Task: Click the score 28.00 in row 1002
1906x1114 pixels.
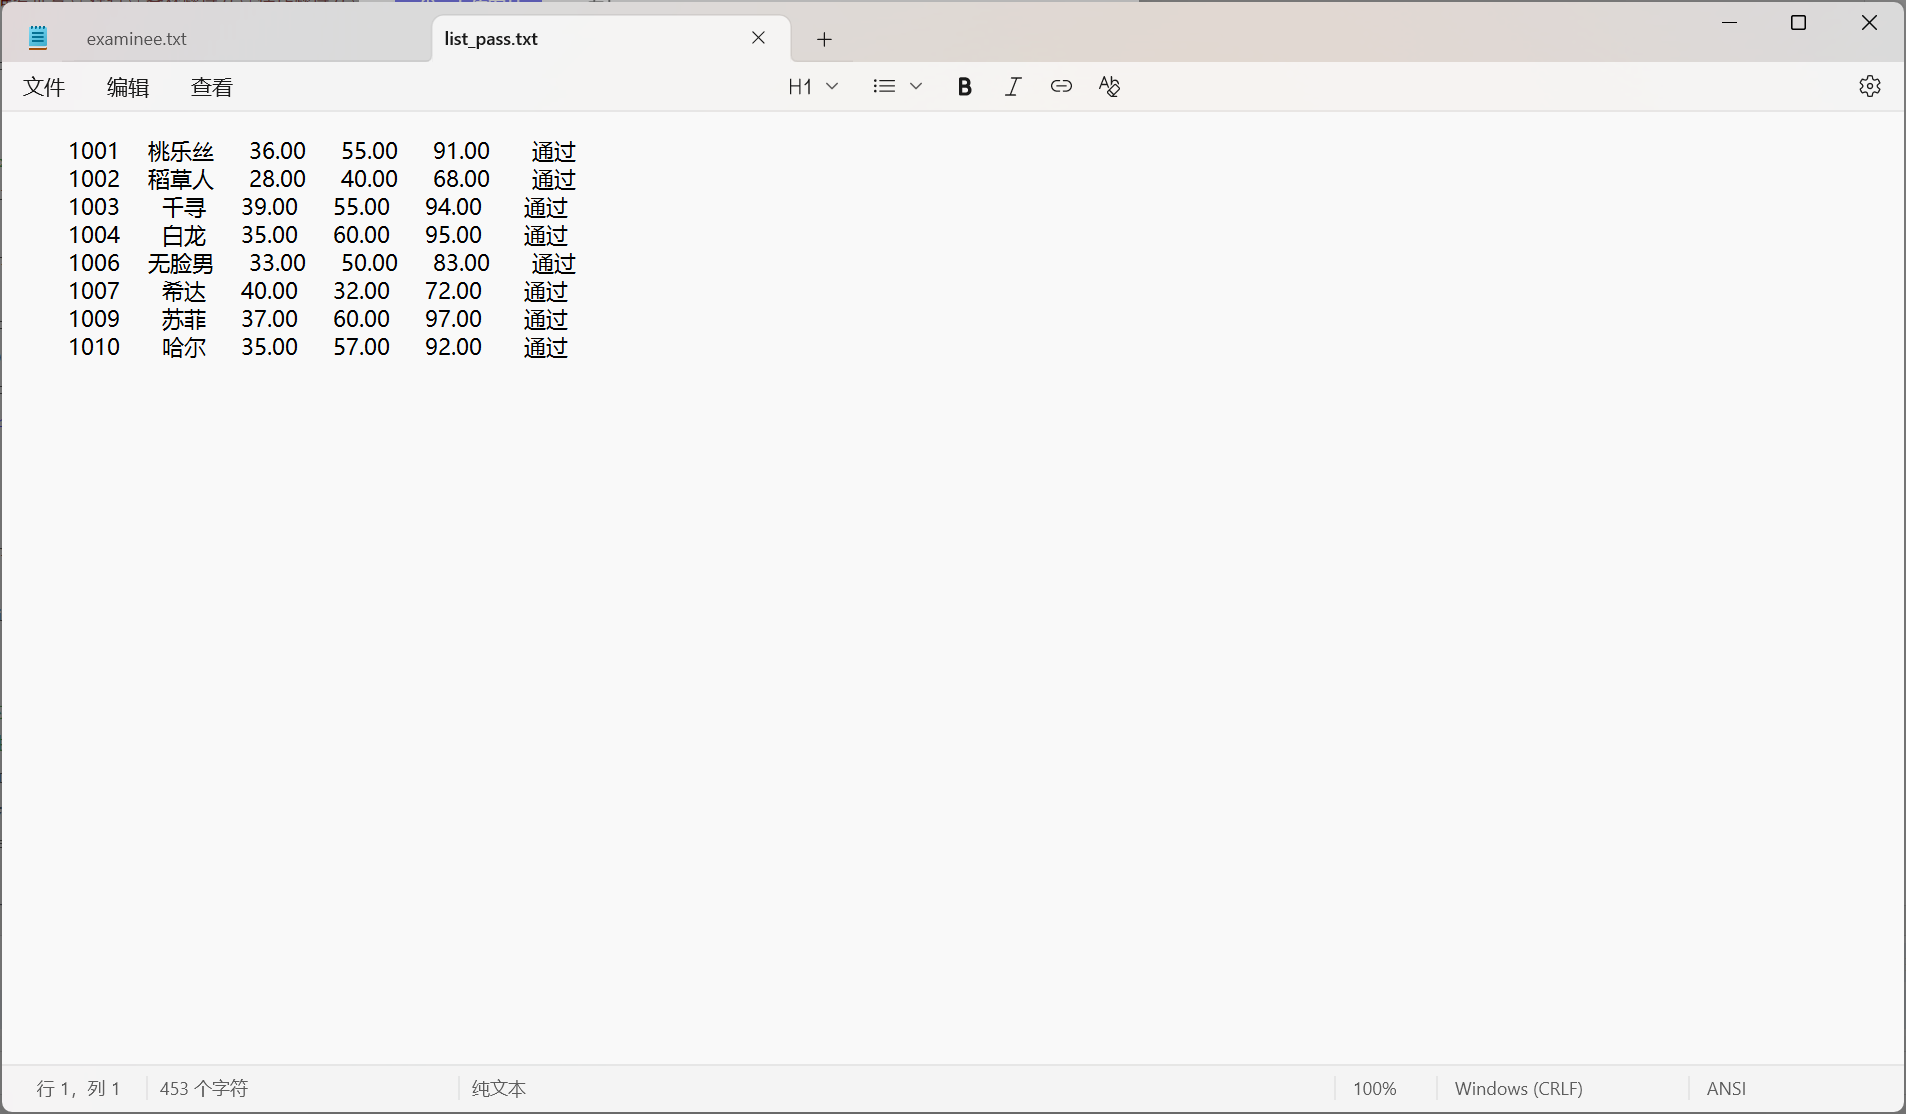Action: (277, 179)
